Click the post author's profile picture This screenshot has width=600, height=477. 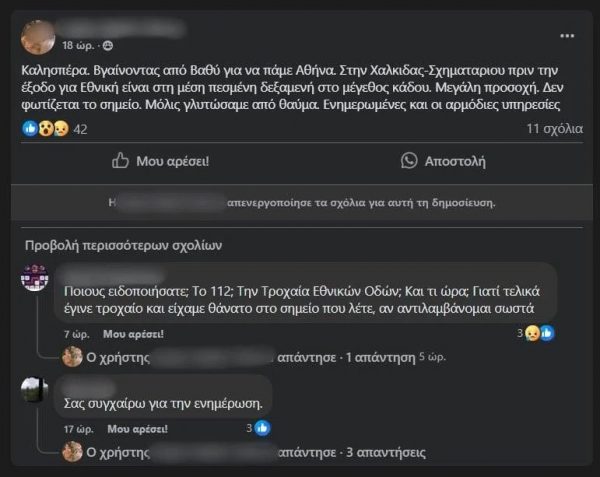point(38,37)
